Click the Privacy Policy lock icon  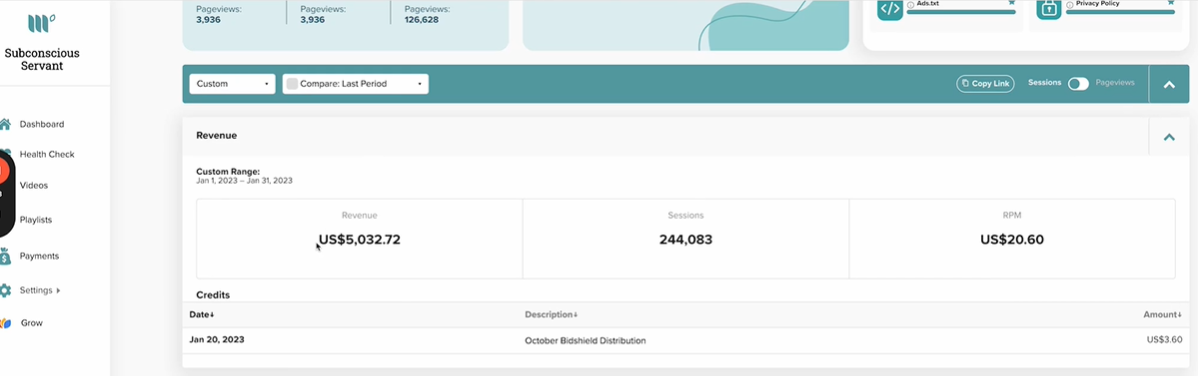click(1049, 9)
